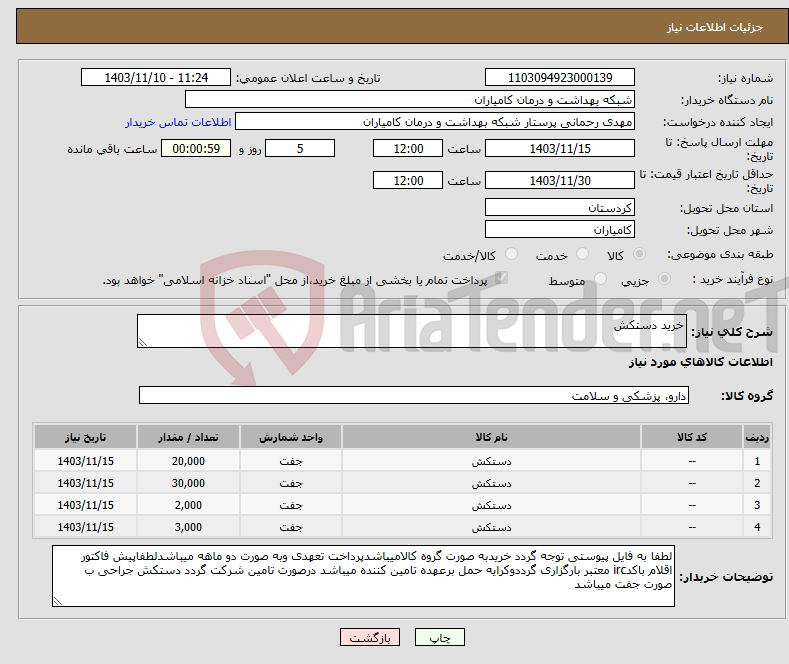Click the buyer organization name field

pos(410,100)
